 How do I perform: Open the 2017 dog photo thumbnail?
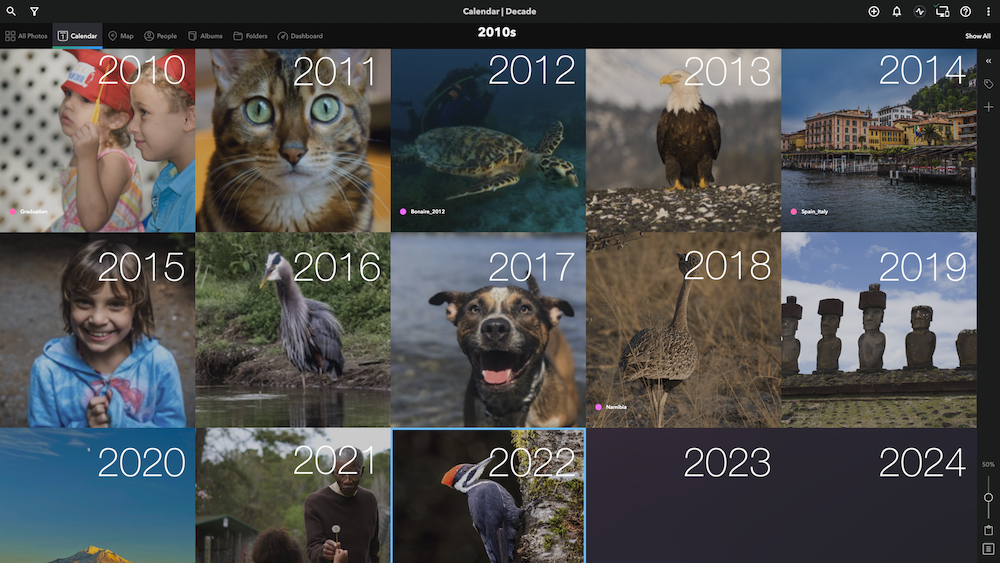[488, 330]
